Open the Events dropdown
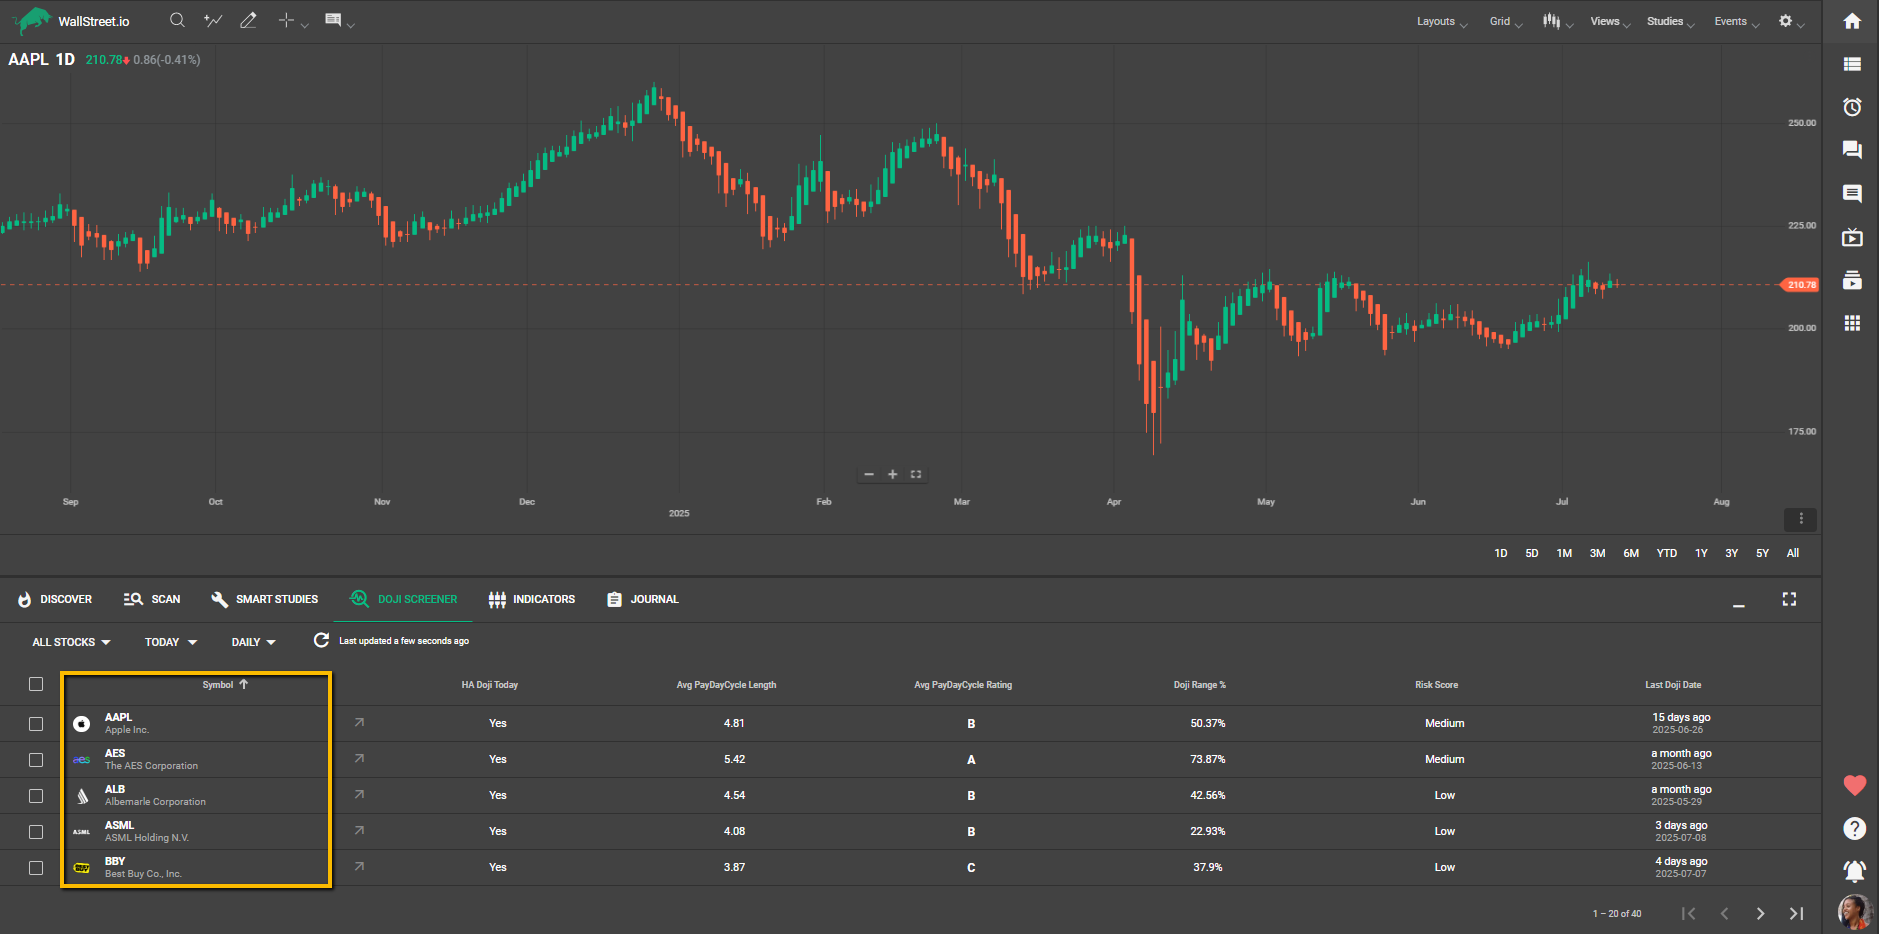This screenshot has height=934, width=1879. pyautogui.click(x=1736, y=21)
